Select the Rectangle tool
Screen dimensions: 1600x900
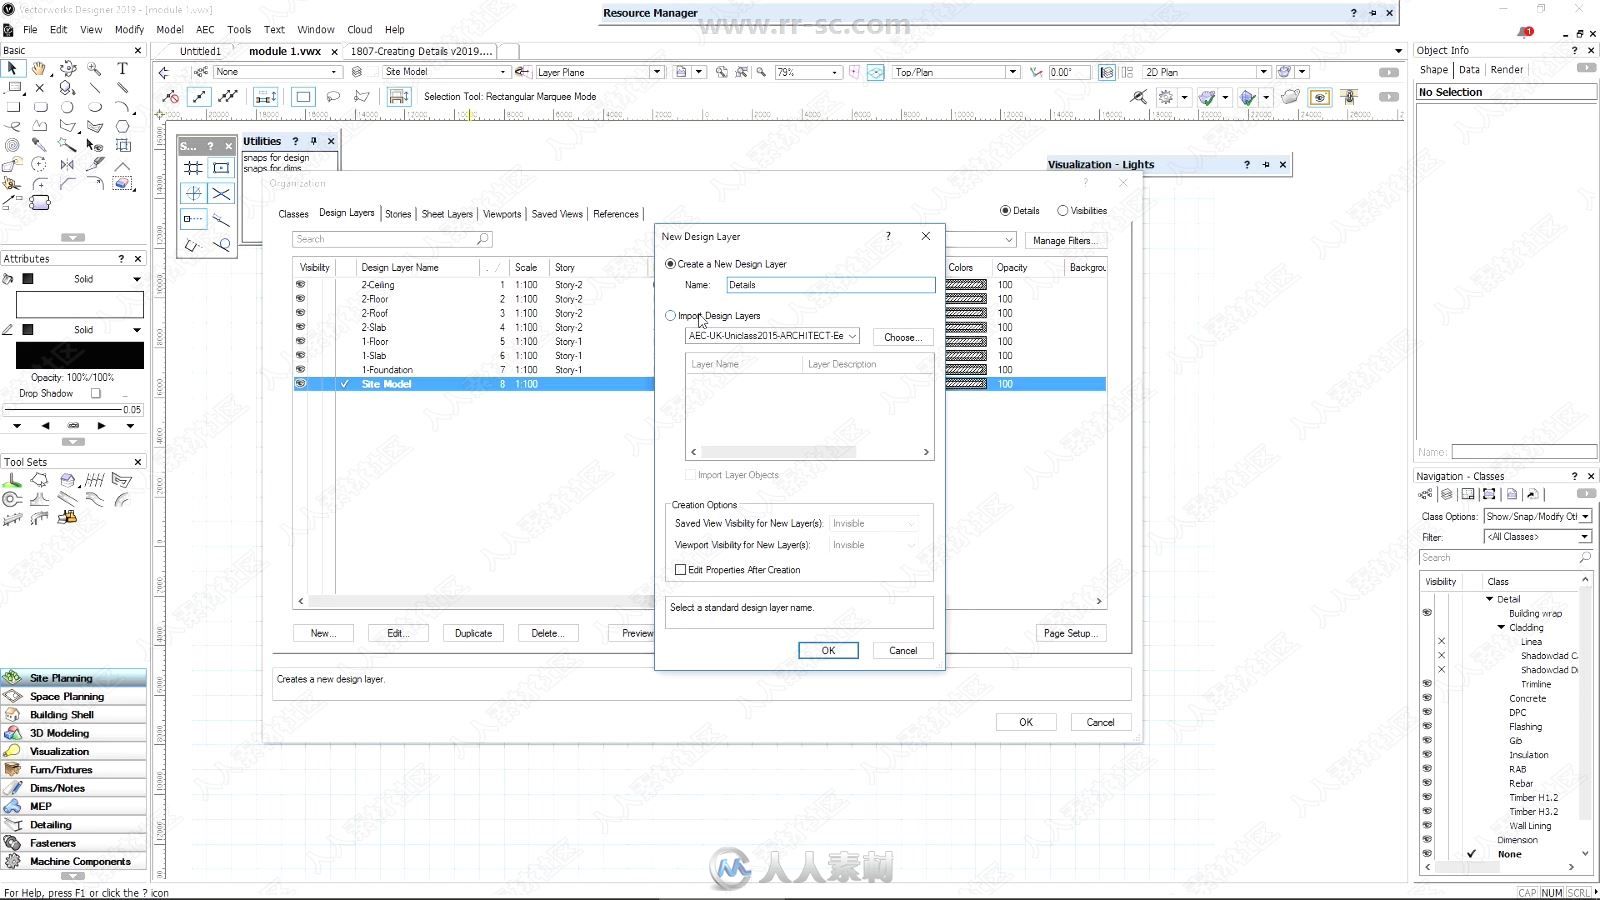pyautogui.click(x=13, y=107)
